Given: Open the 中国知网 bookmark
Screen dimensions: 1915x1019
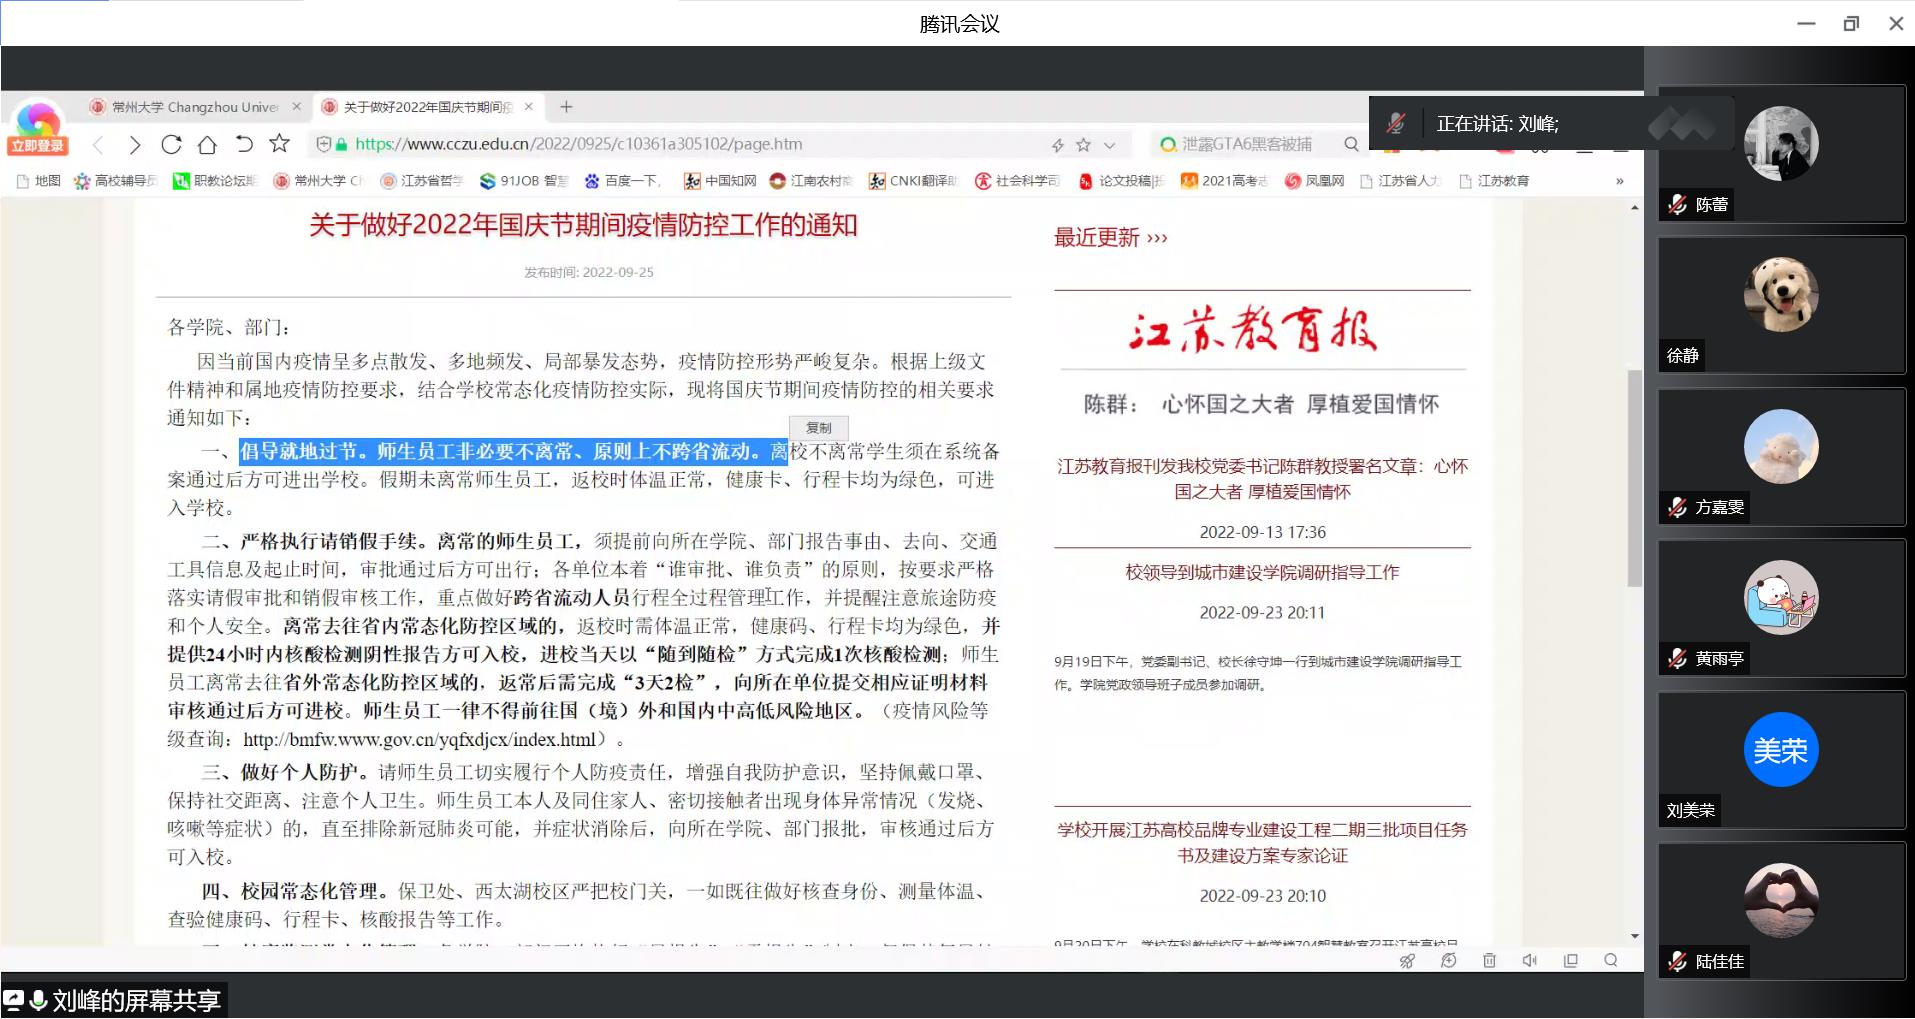Looking at the screenshot, I should (720, 181).
